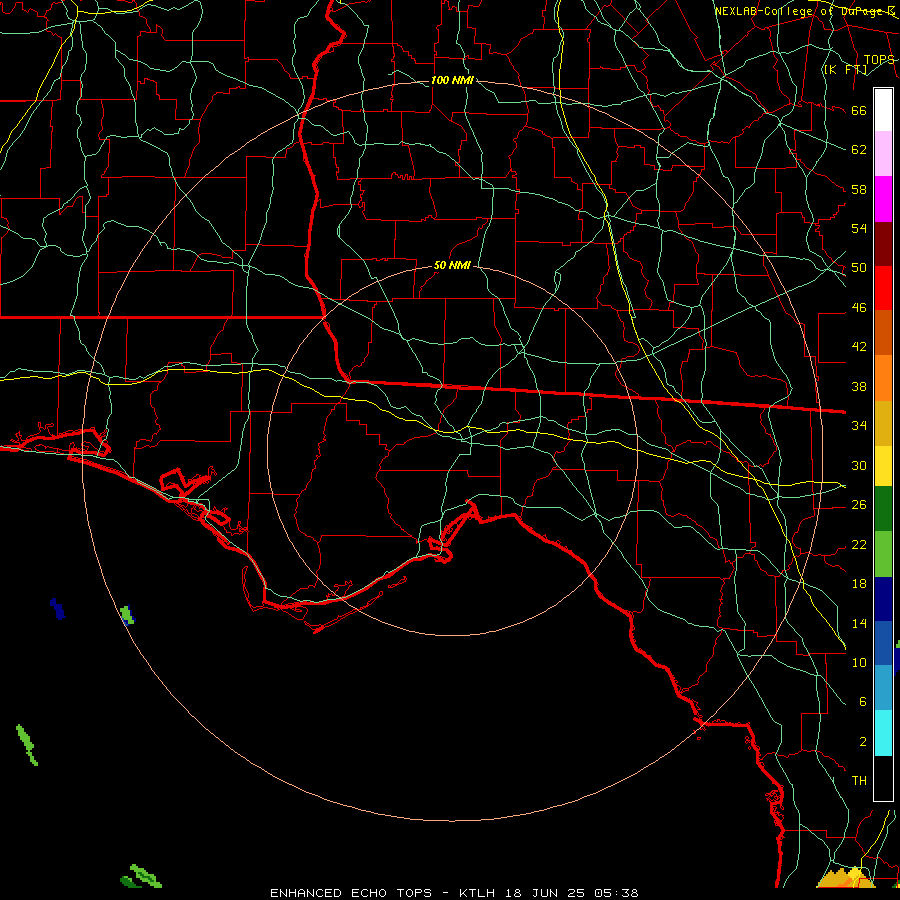Click the light pink legend swatch

pyautogui.click(x=883, y=154)
